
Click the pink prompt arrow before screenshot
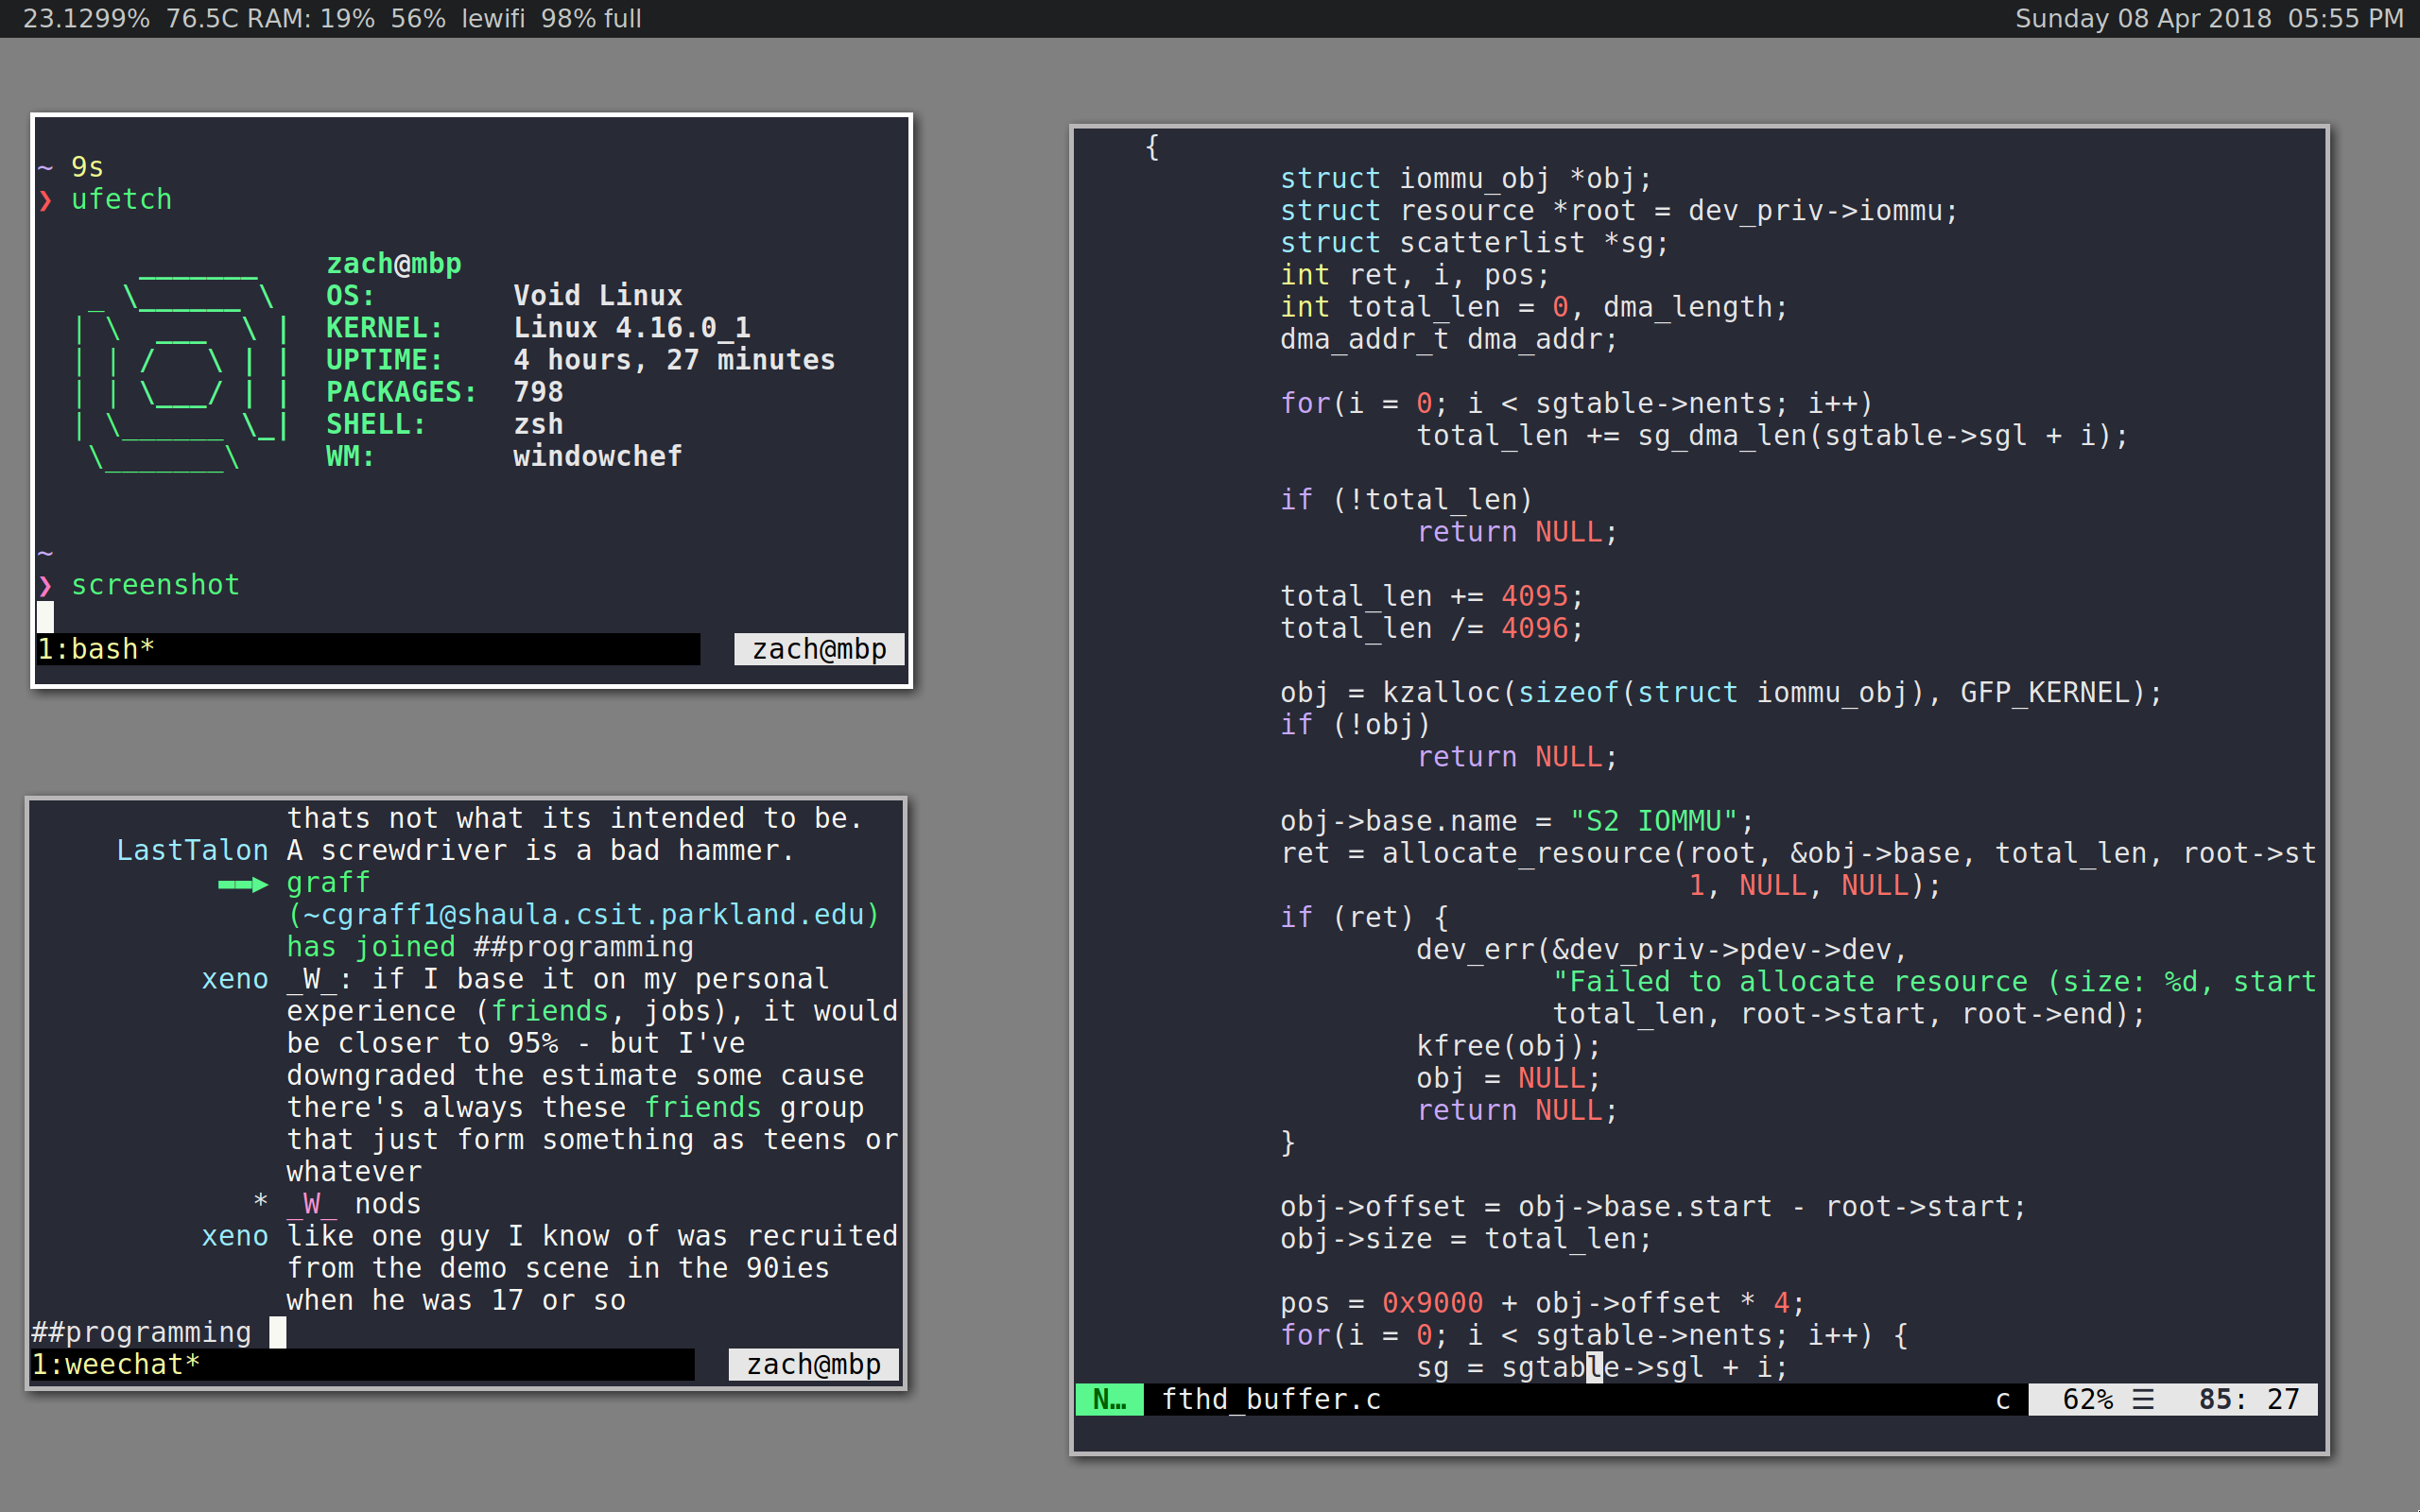[46, 585]
